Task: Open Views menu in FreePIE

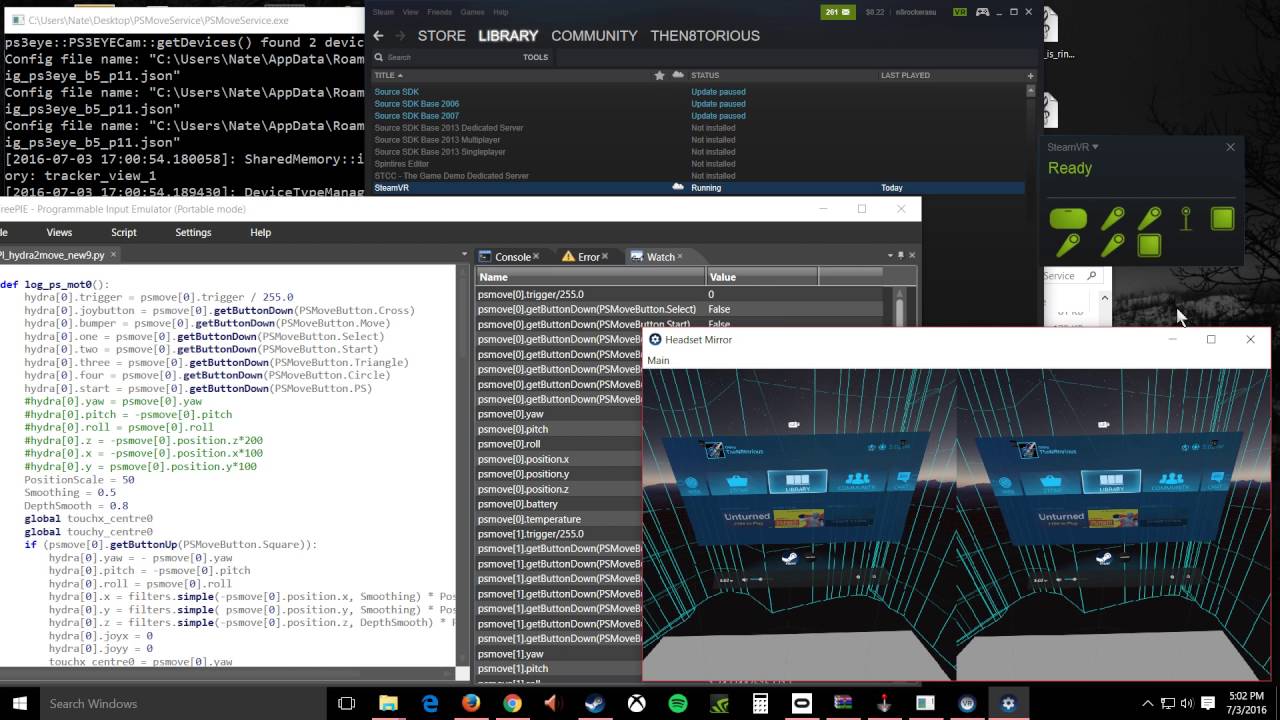Action: point(59,232)
